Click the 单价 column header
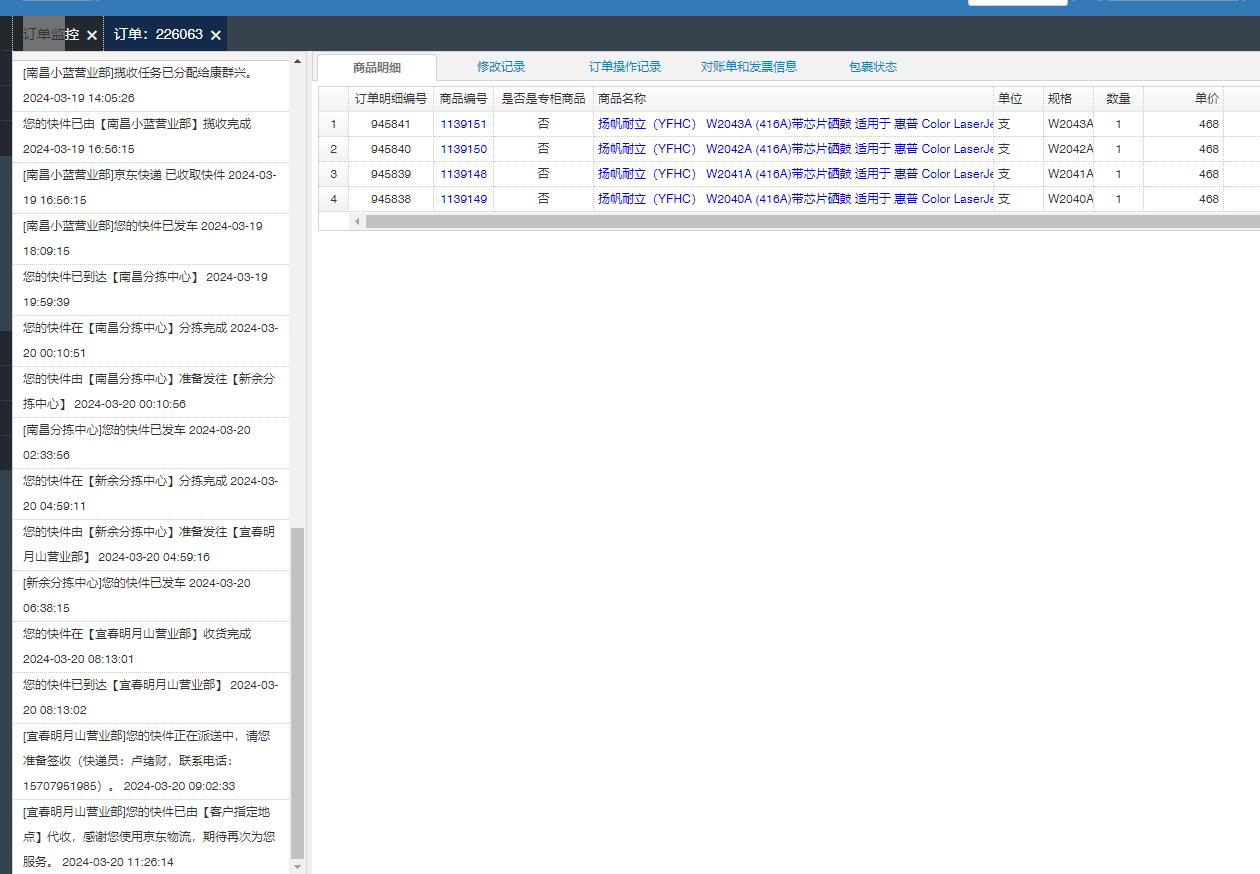The width and height of the screenshot is (1260, 874). [x=1184, y=99]
